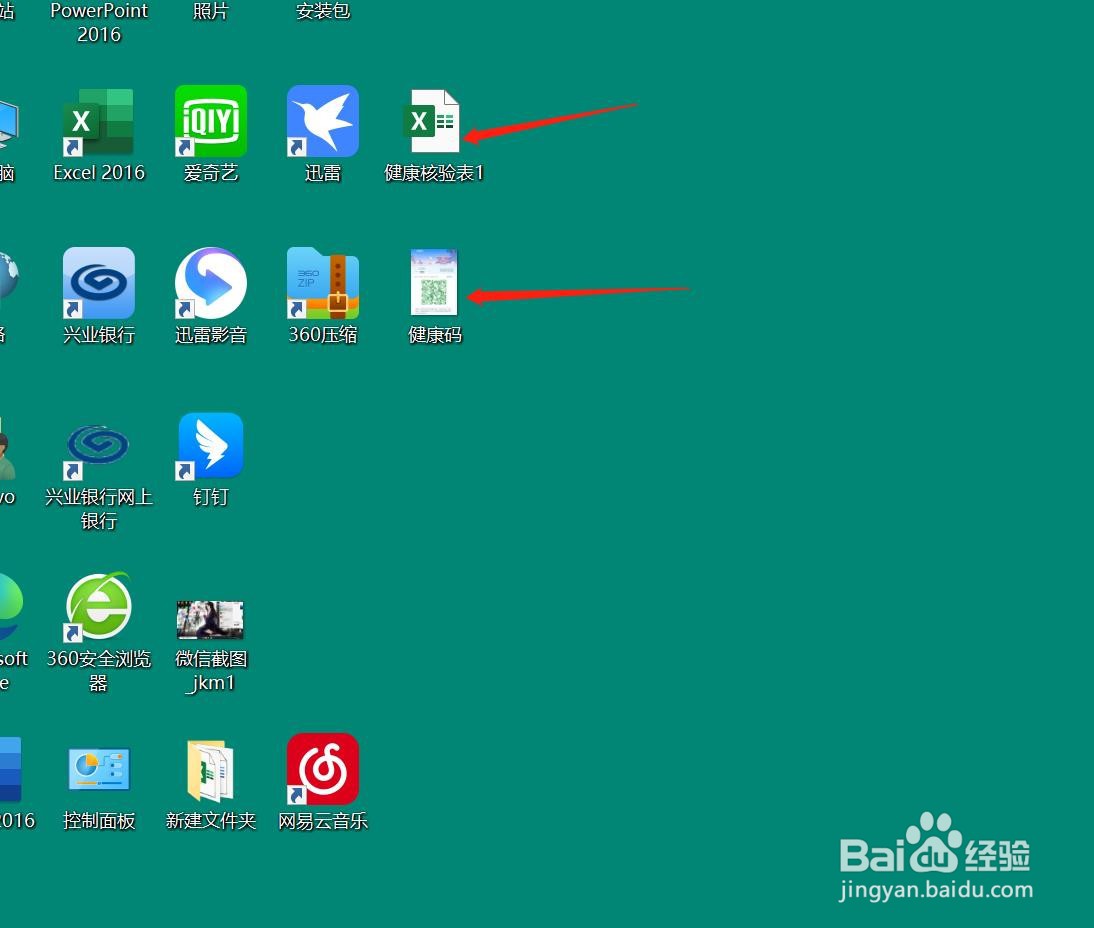Click the 爱奇艺 text label

[211, 172]
